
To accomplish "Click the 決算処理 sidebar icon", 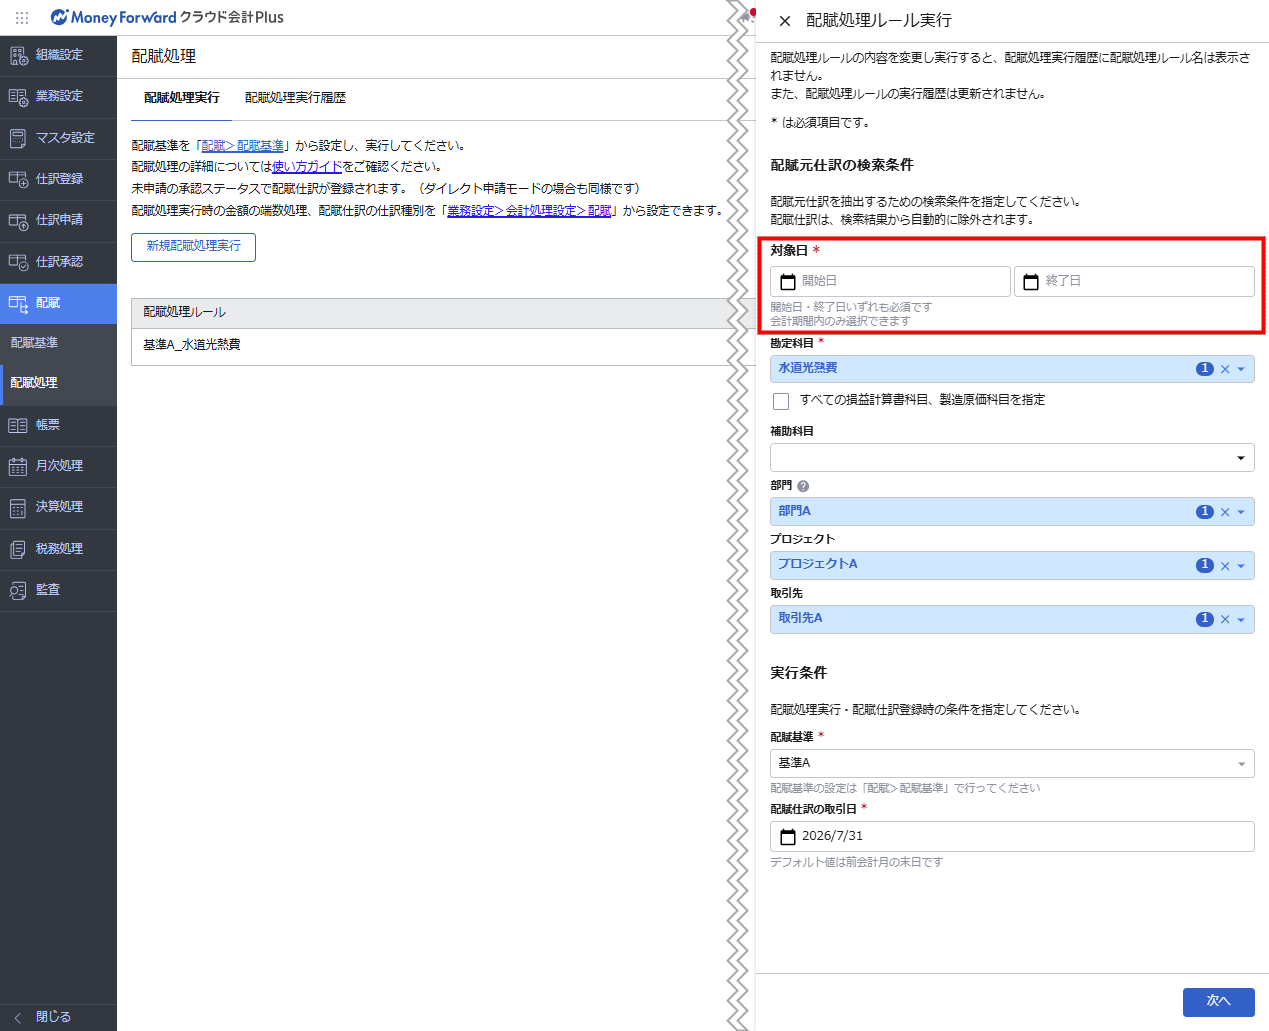I will (18, 508).
